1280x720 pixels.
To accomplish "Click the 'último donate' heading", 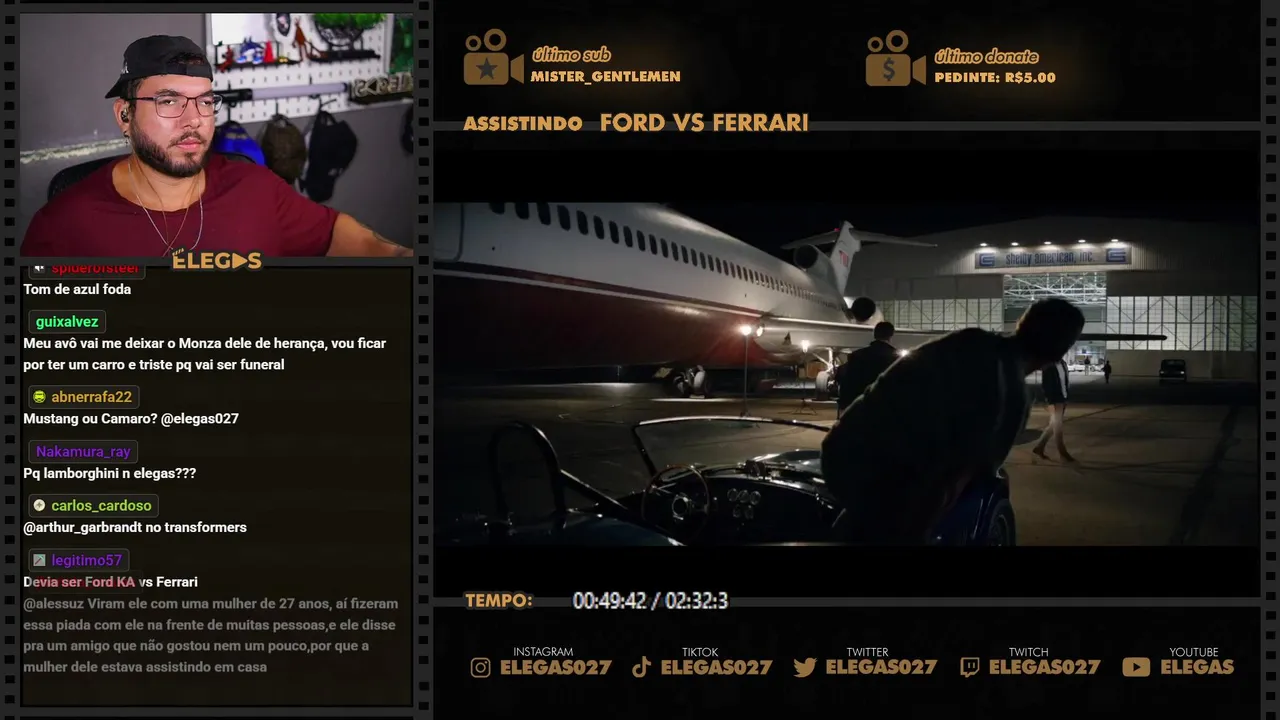I will pyautogui.click(x=986, y=56).
